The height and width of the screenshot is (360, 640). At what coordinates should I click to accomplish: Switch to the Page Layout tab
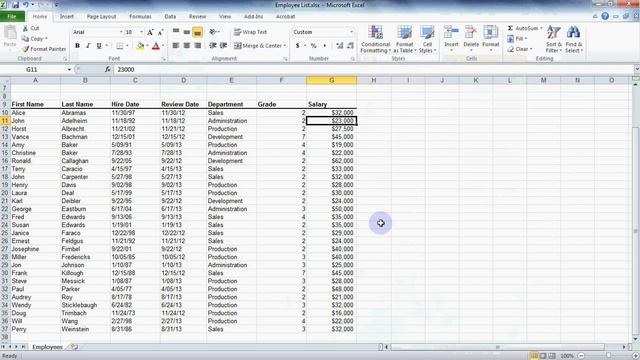coord(101,16)
